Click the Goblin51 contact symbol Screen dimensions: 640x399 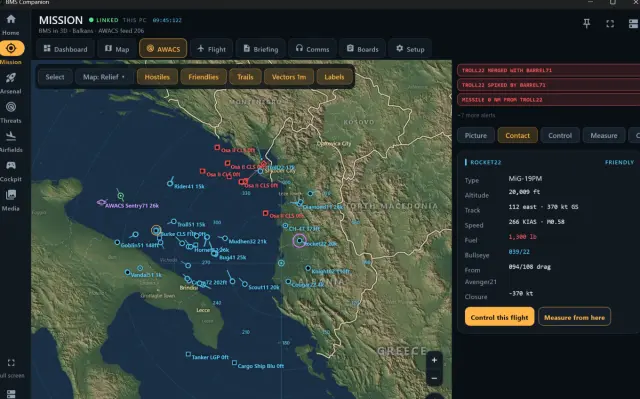(x=118, y=242)
